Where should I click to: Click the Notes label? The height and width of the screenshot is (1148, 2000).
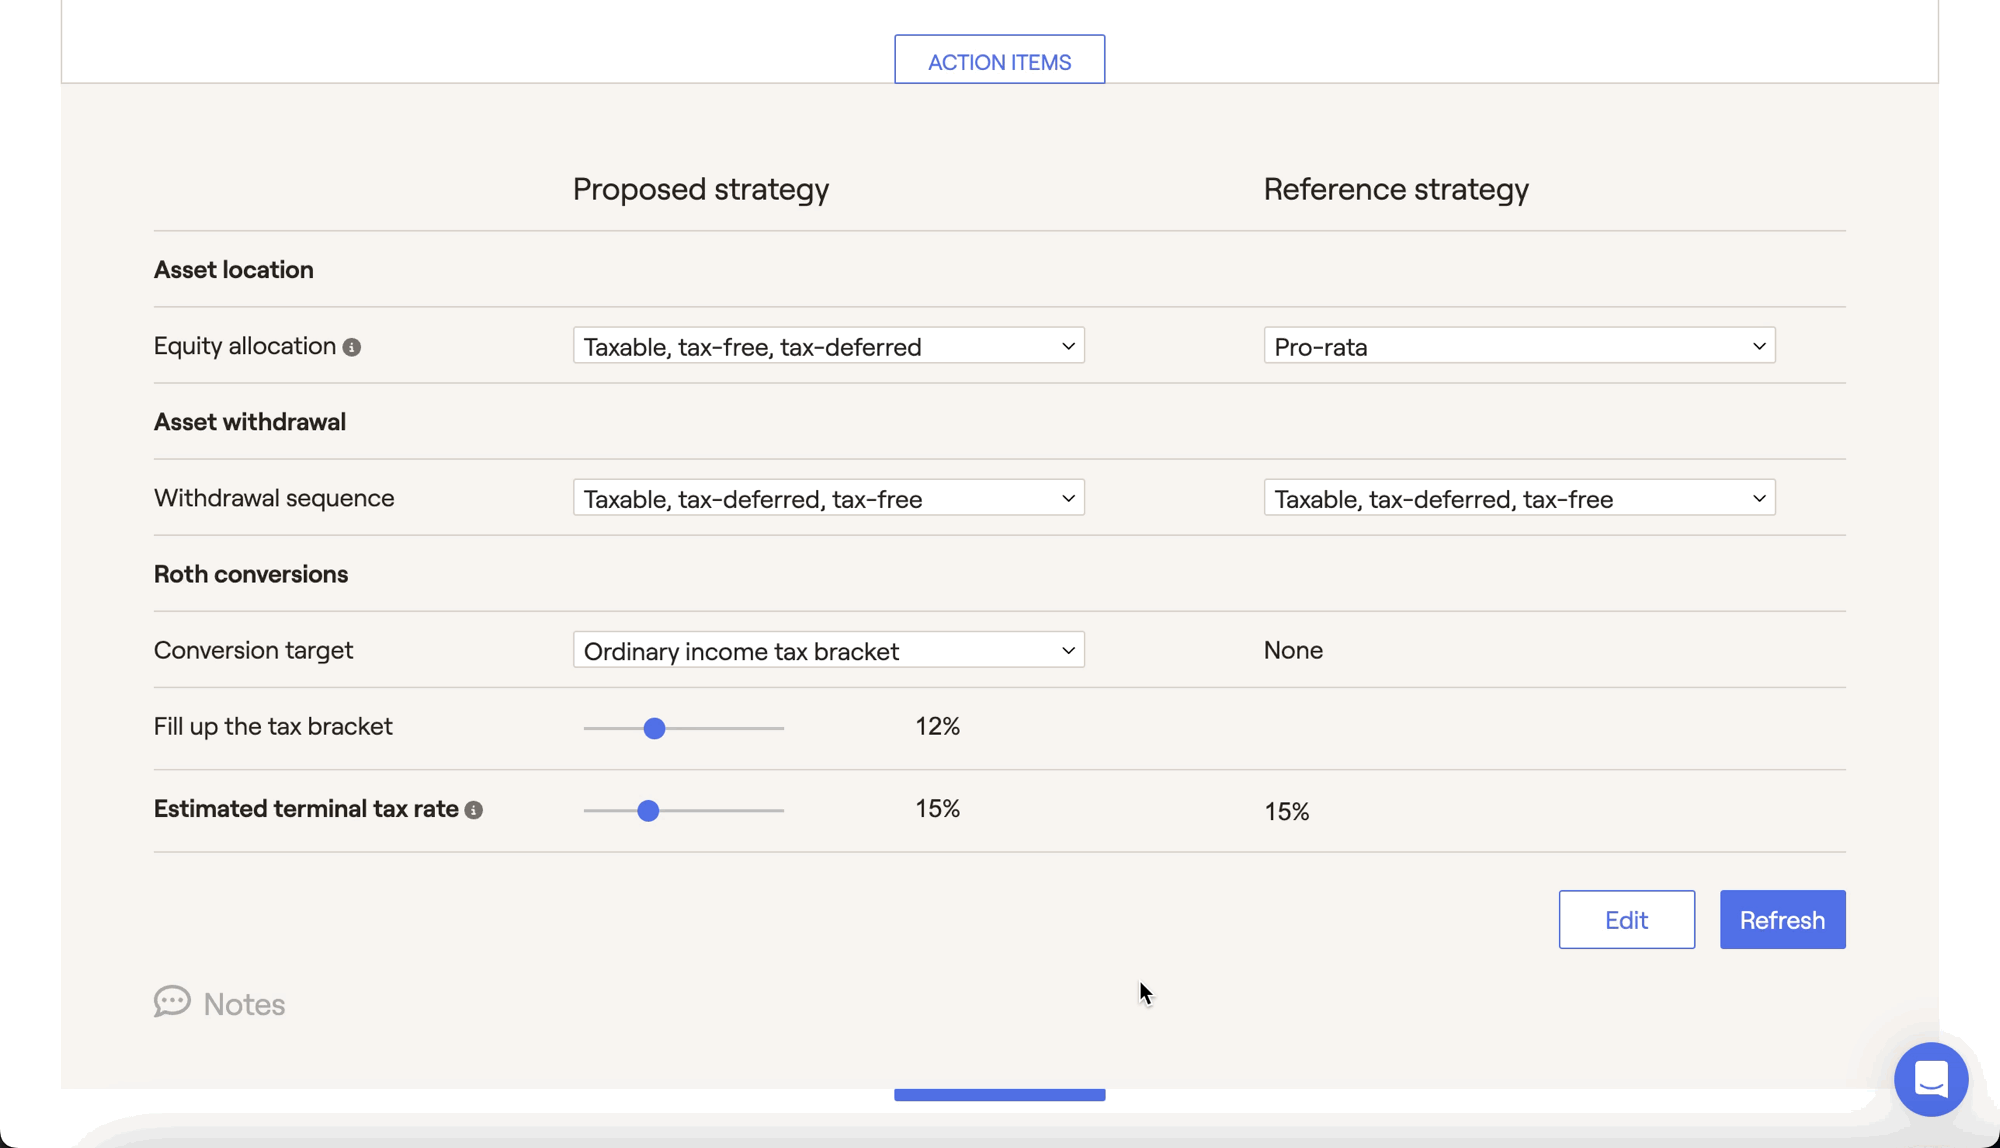pyautogui.click(x=244, y=1004)
